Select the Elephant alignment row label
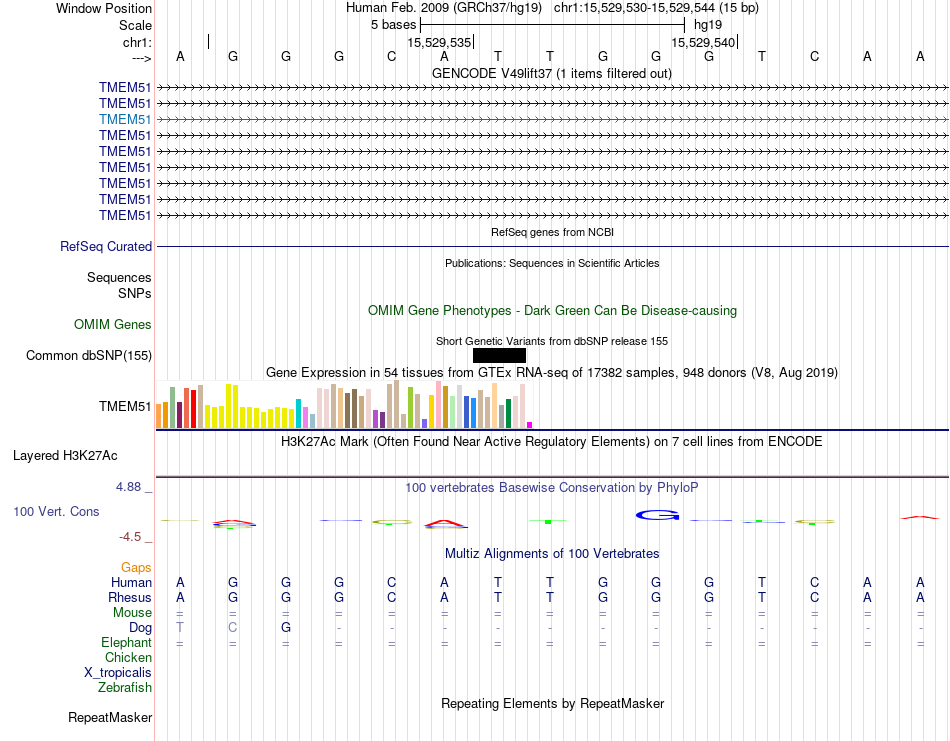Viewport: 950px width, 741px height. 126,642
